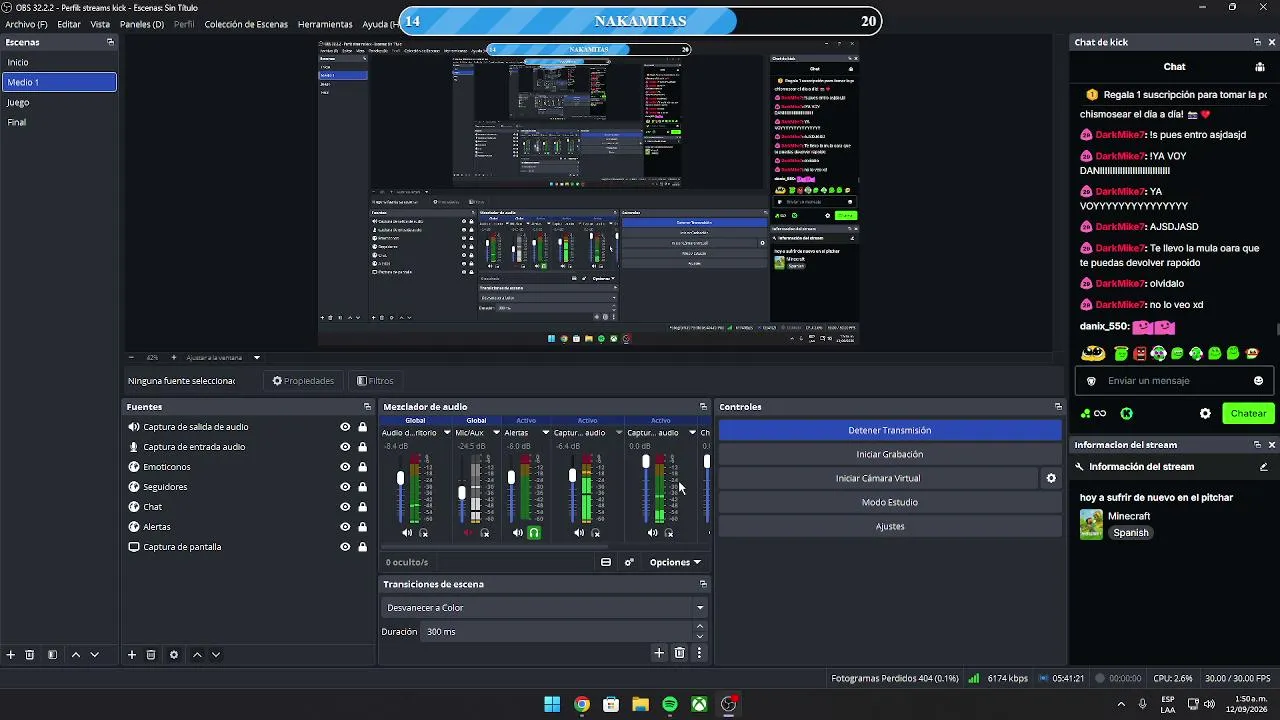The height and width of the screenshot is (720, 1280).
Task: Open the chat users icon beside the Chat title
Action: (x=1259, y=67)
